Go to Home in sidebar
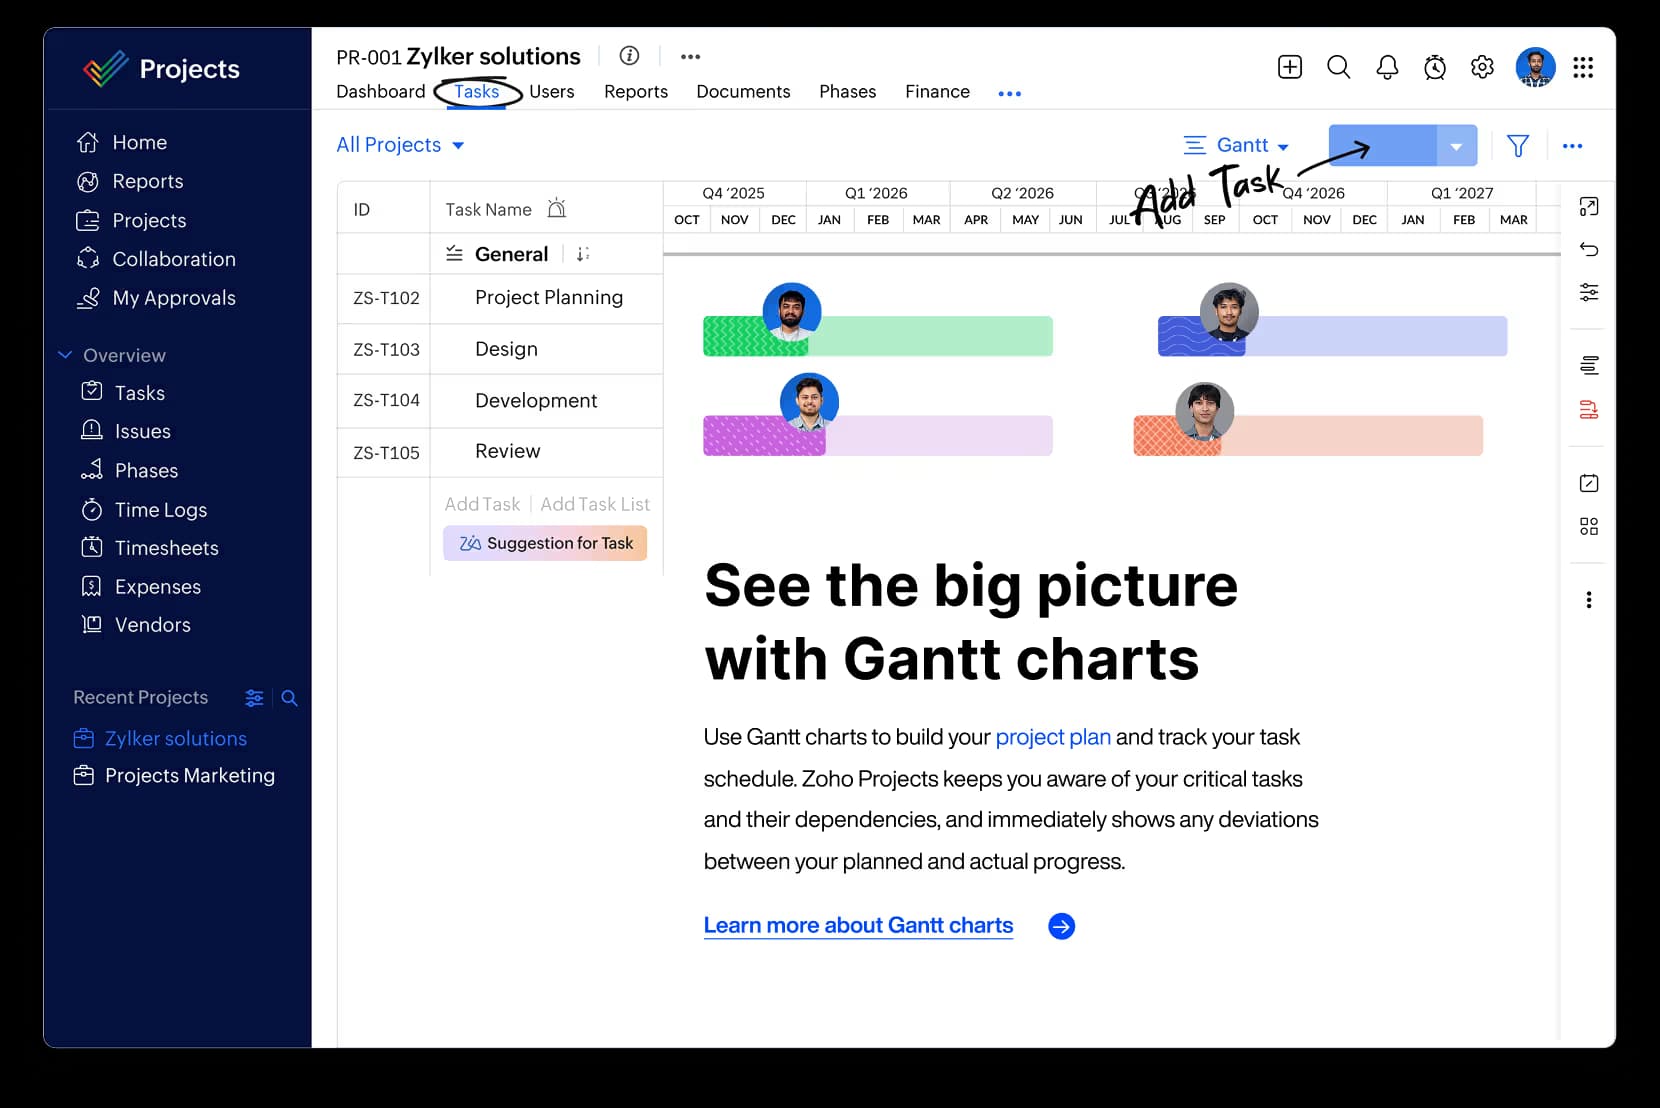This screenshot has width=1660, height=1108. coord(122,142)
